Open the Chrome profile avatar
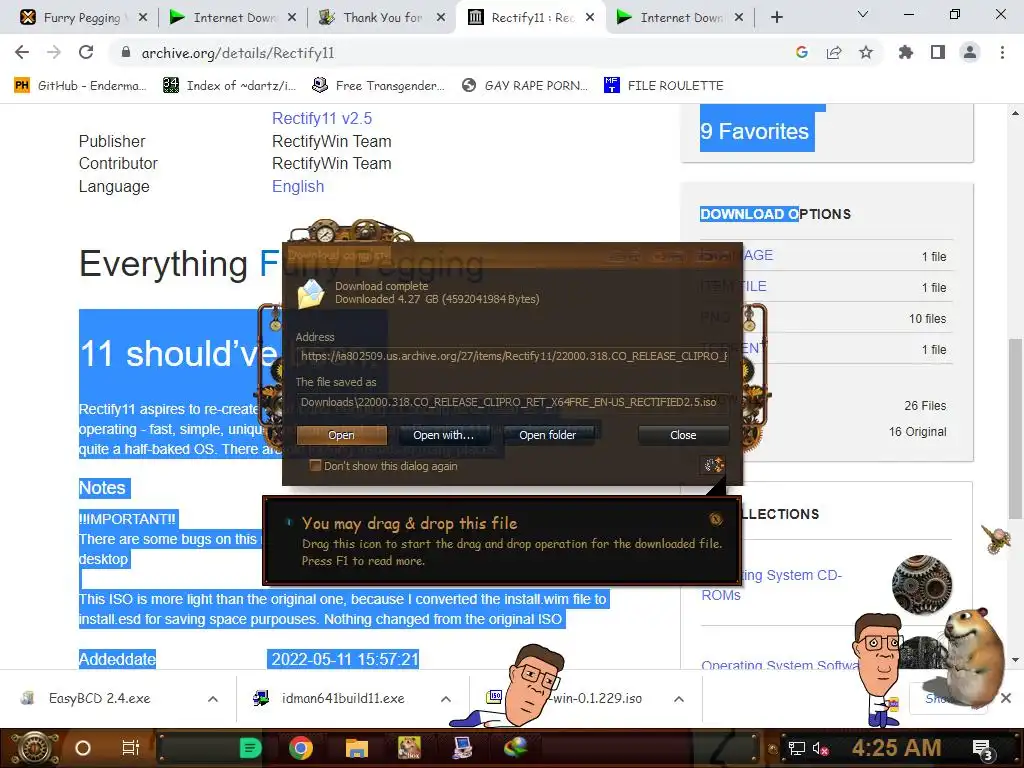This screenshot has width=1024, height=768. (x=970, y=52)
